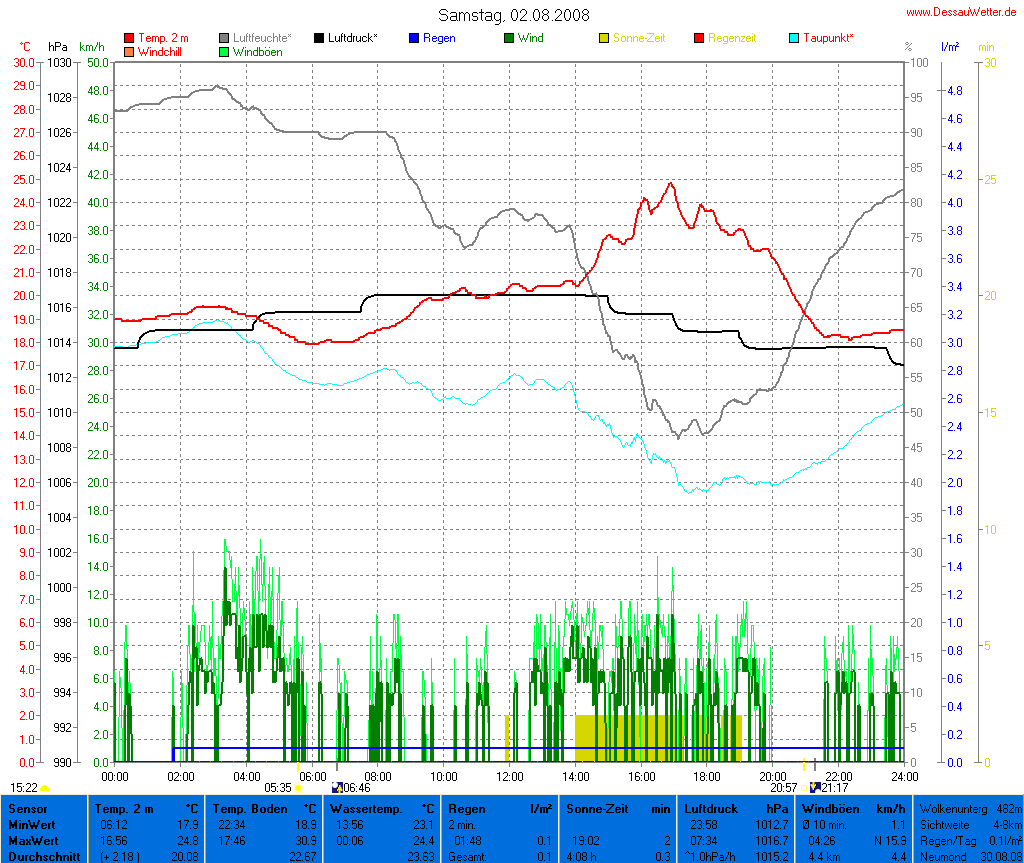The image size is (1024, 863).
Task: Click the light green Windböen legend swatch
Action: tap(224, 51)
